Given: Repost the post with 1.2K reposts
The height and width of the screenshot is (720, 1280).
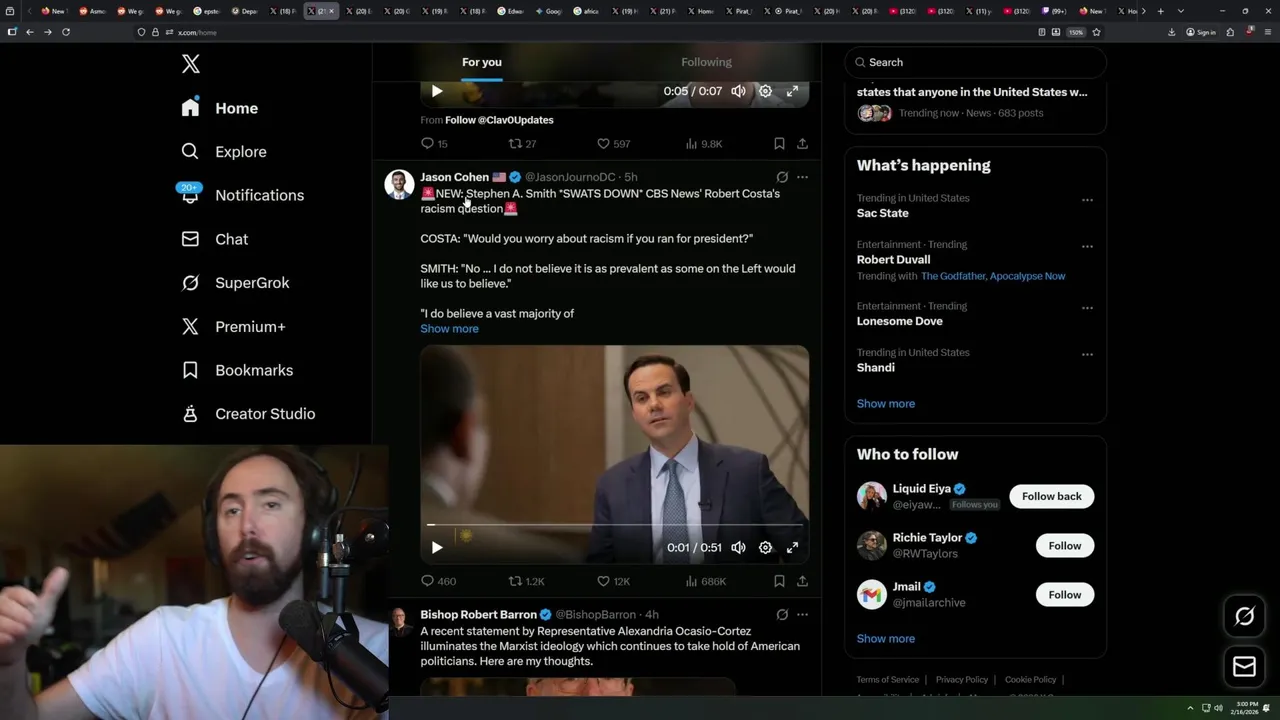Looking at the screenshot, I should point(526,581).
